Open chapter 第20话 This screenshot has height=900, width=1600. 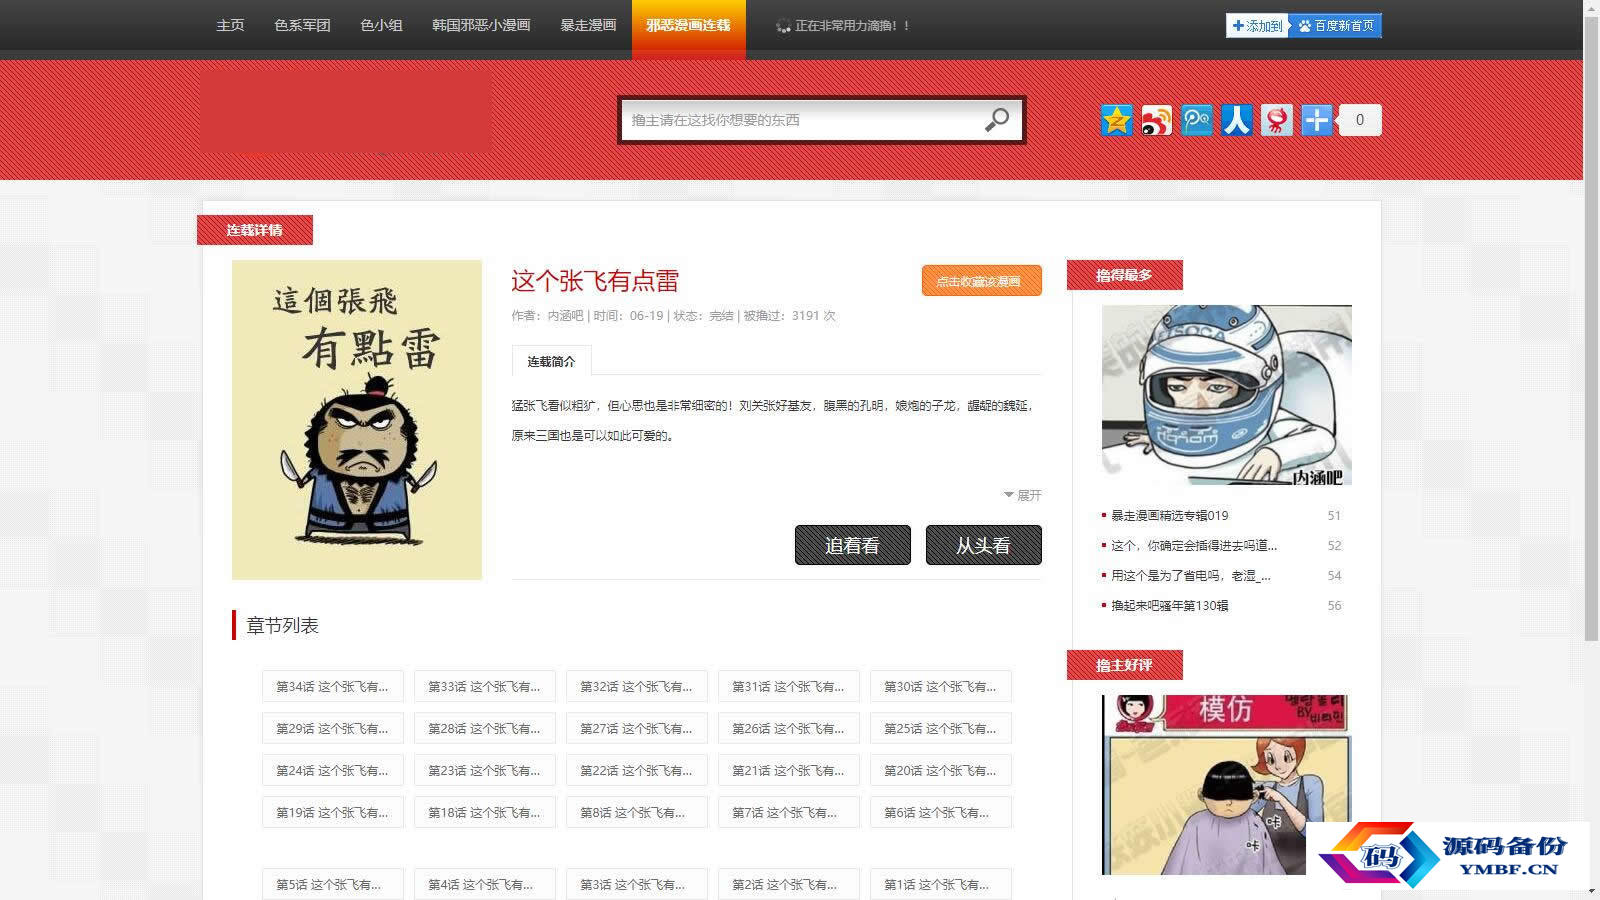tap(941, 770)
